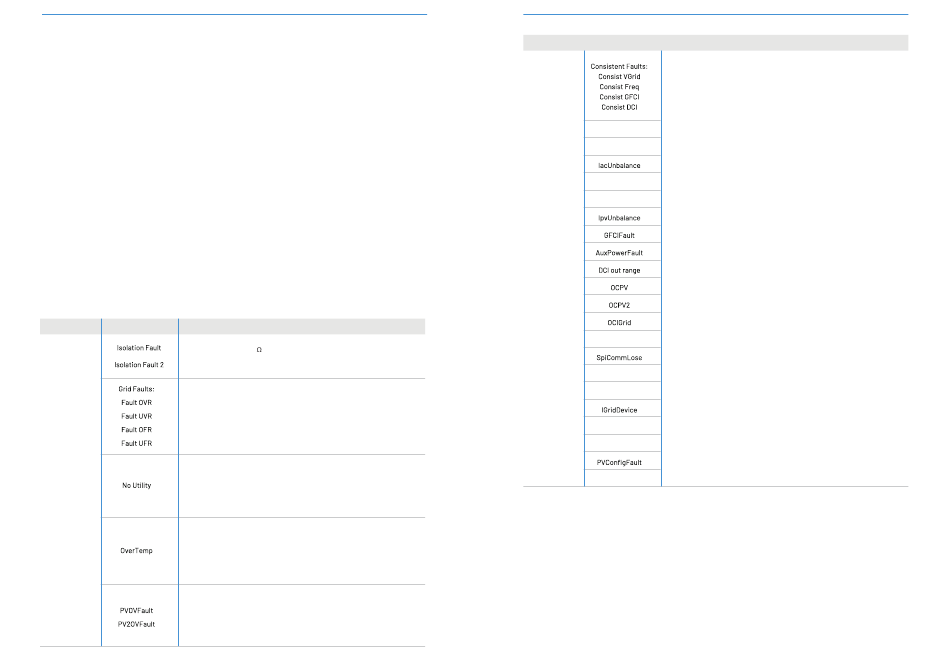This screenshot has width=950, height=655.
Task: Select the DCI out range cell
Action: pyautogui.click(x=621, y=270)
